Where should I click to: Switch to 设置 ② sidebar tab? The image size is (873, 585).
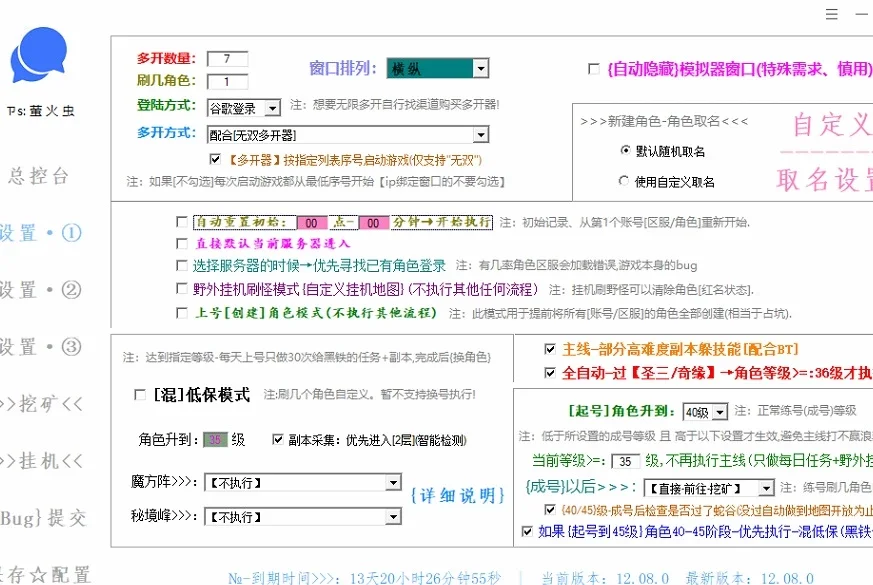click(40, 290)
